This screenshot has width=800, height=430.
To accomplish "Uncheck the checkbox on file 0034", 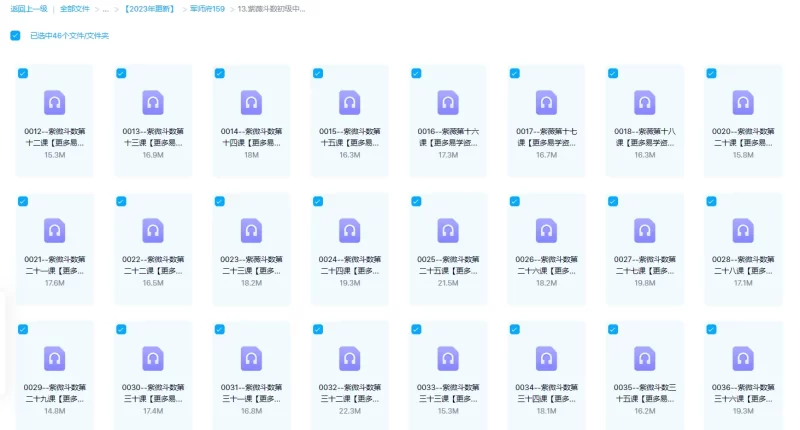I will click(x=513, y=329).
